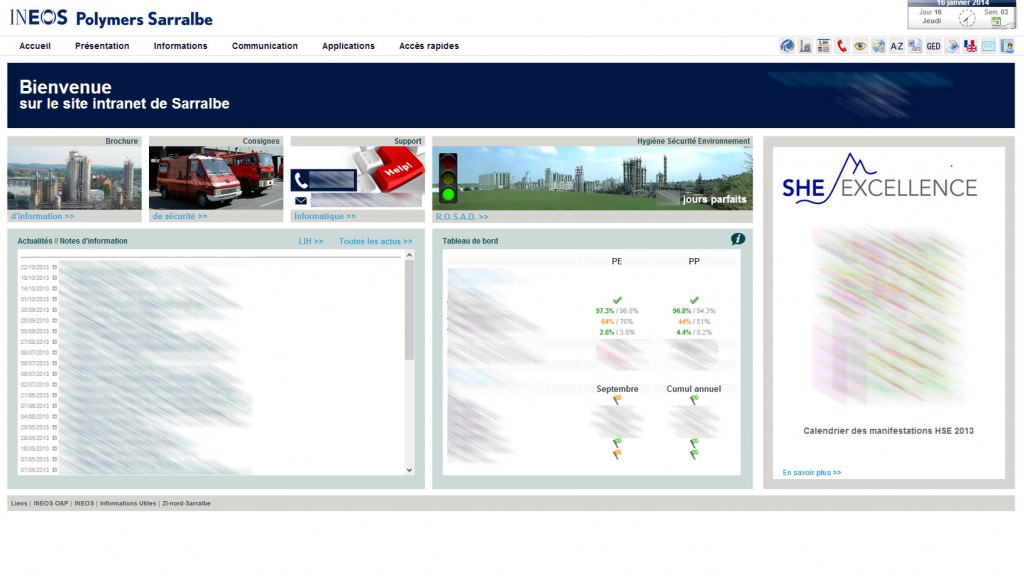
Task: Click the factory plant toolbar icon
Action: [805, 46]
